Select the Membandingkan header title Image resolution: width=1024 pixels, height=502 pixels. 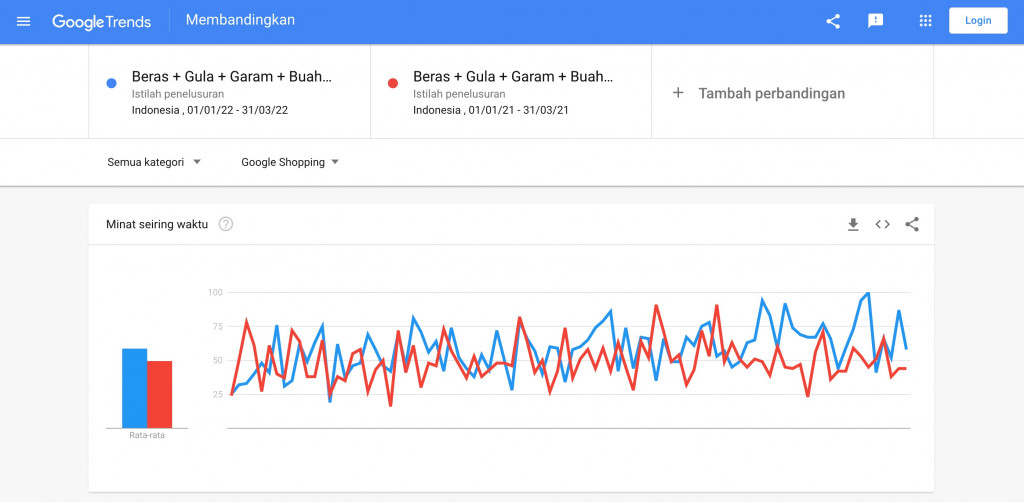click(x=240, y=20)
